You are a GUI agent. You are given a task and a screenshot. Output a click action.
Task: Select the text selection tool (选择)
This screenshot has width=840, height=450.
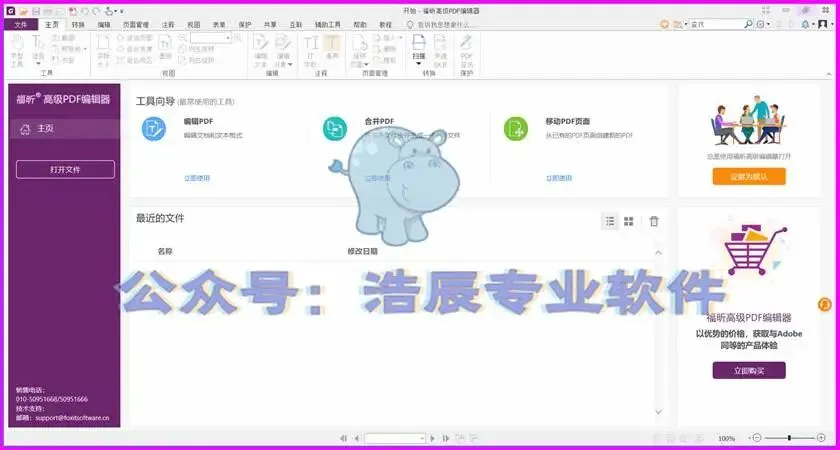(38, 51)
